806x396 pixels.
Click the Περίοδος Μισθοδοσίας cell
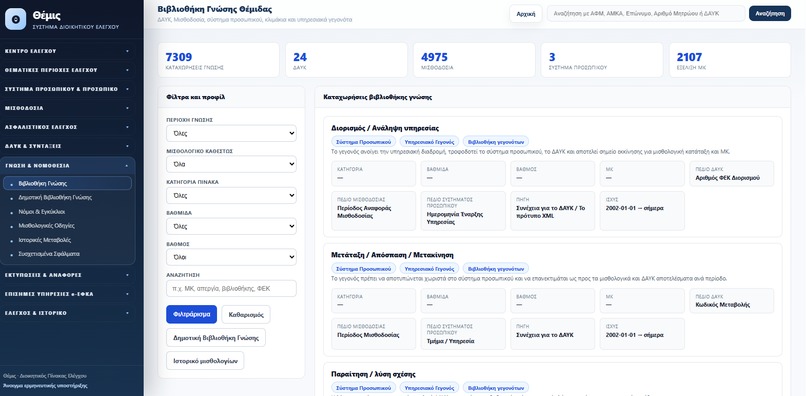pyautogui.click(x=373, y=334)
